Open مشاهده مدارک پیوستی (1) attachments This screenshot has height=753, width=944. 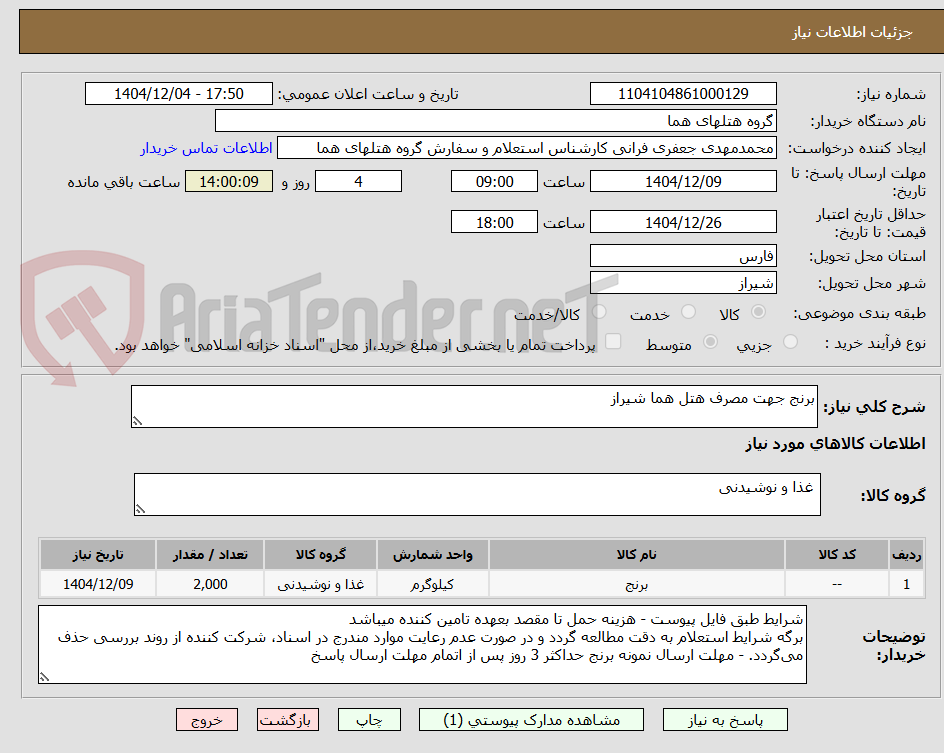(x=531, y=720)
